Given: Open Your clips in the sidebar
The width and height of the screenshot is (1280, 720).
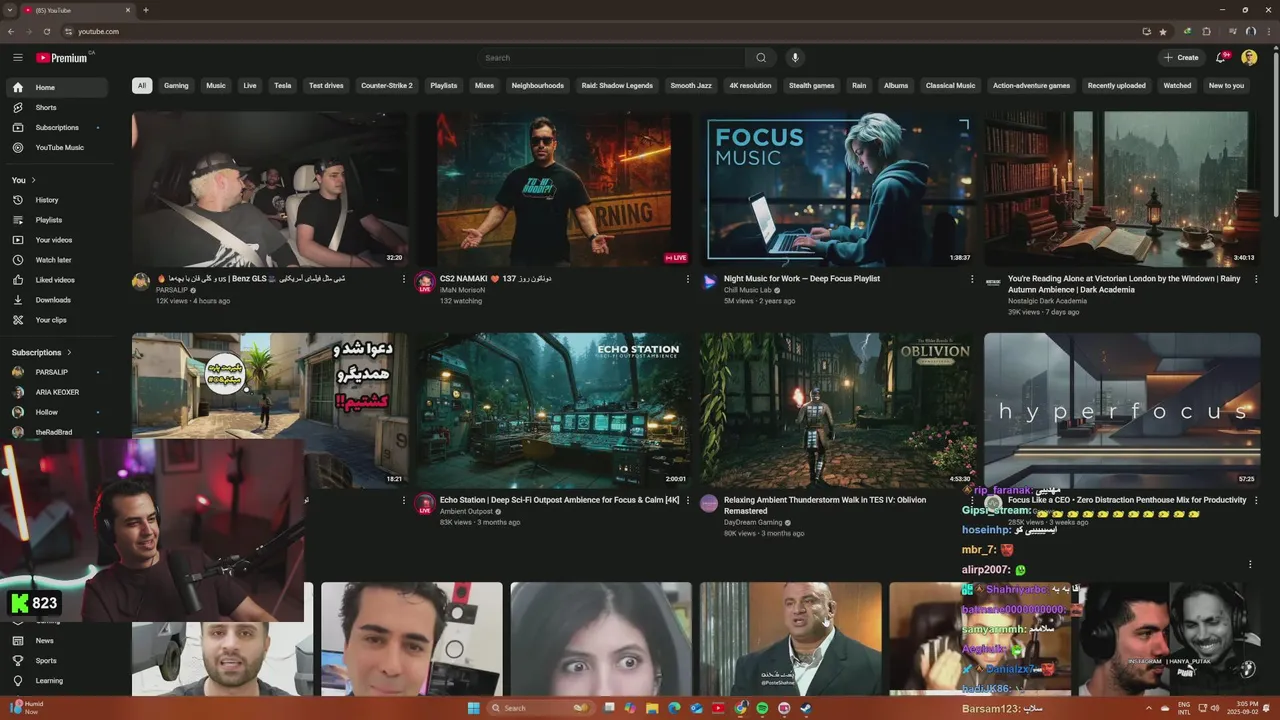Looking at the screenshot, I should click(x=58, y=320).
